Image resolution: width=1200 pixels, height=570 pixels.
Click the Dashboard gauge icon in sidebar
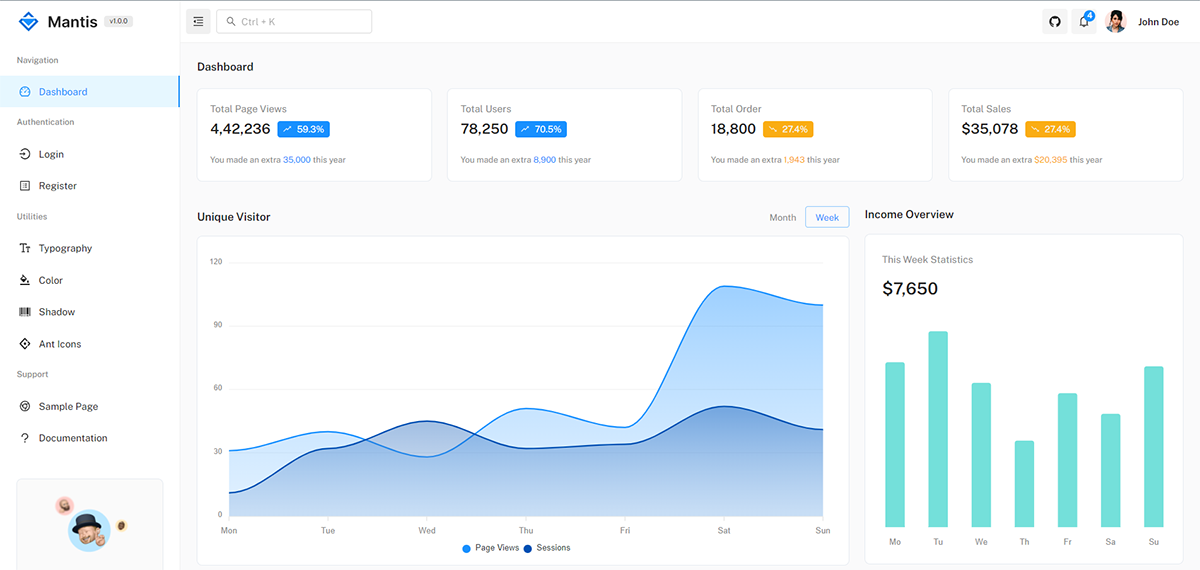[x=25, y=92]
